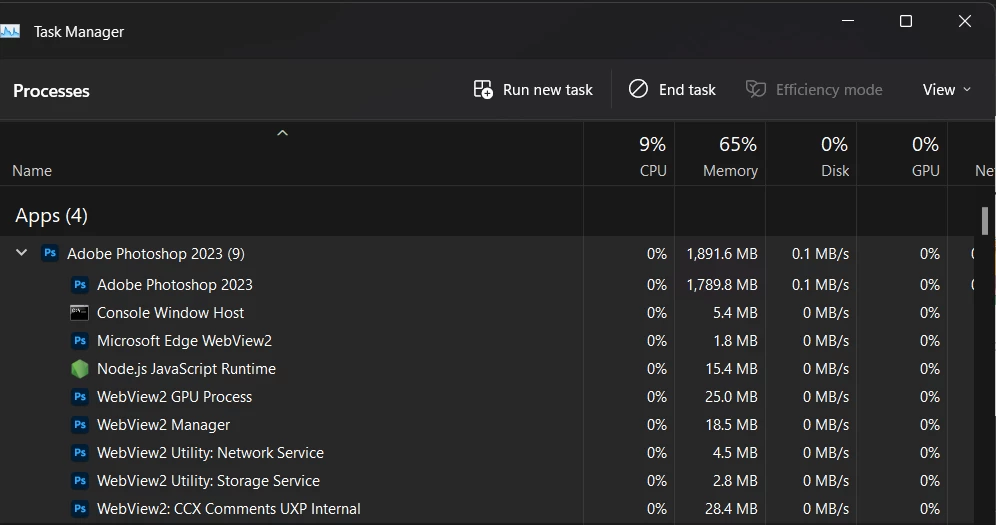Select the Microsoft Edge WebView2 process name
This screenshot has width=996, height=525.
[x=184, y=340]
